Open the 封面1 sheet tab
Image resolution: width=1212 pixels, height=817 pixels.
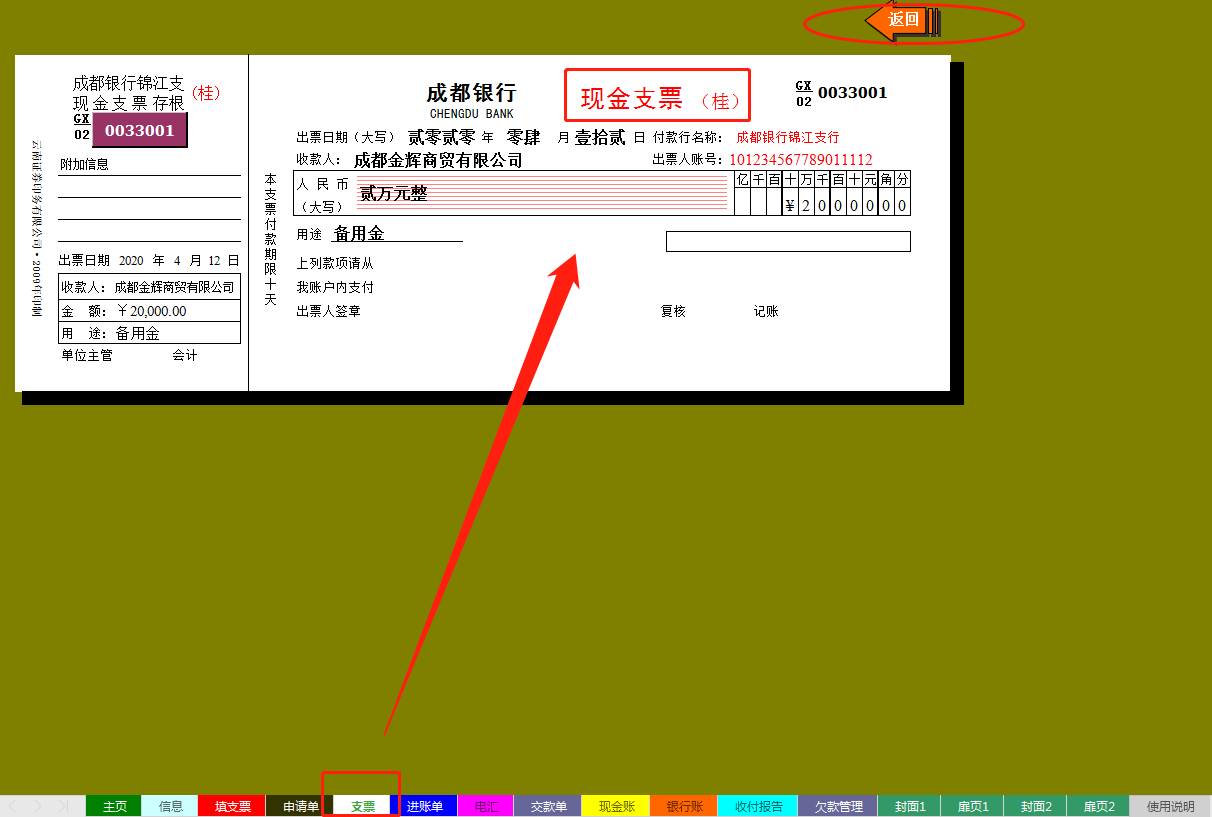coord(910,806)
